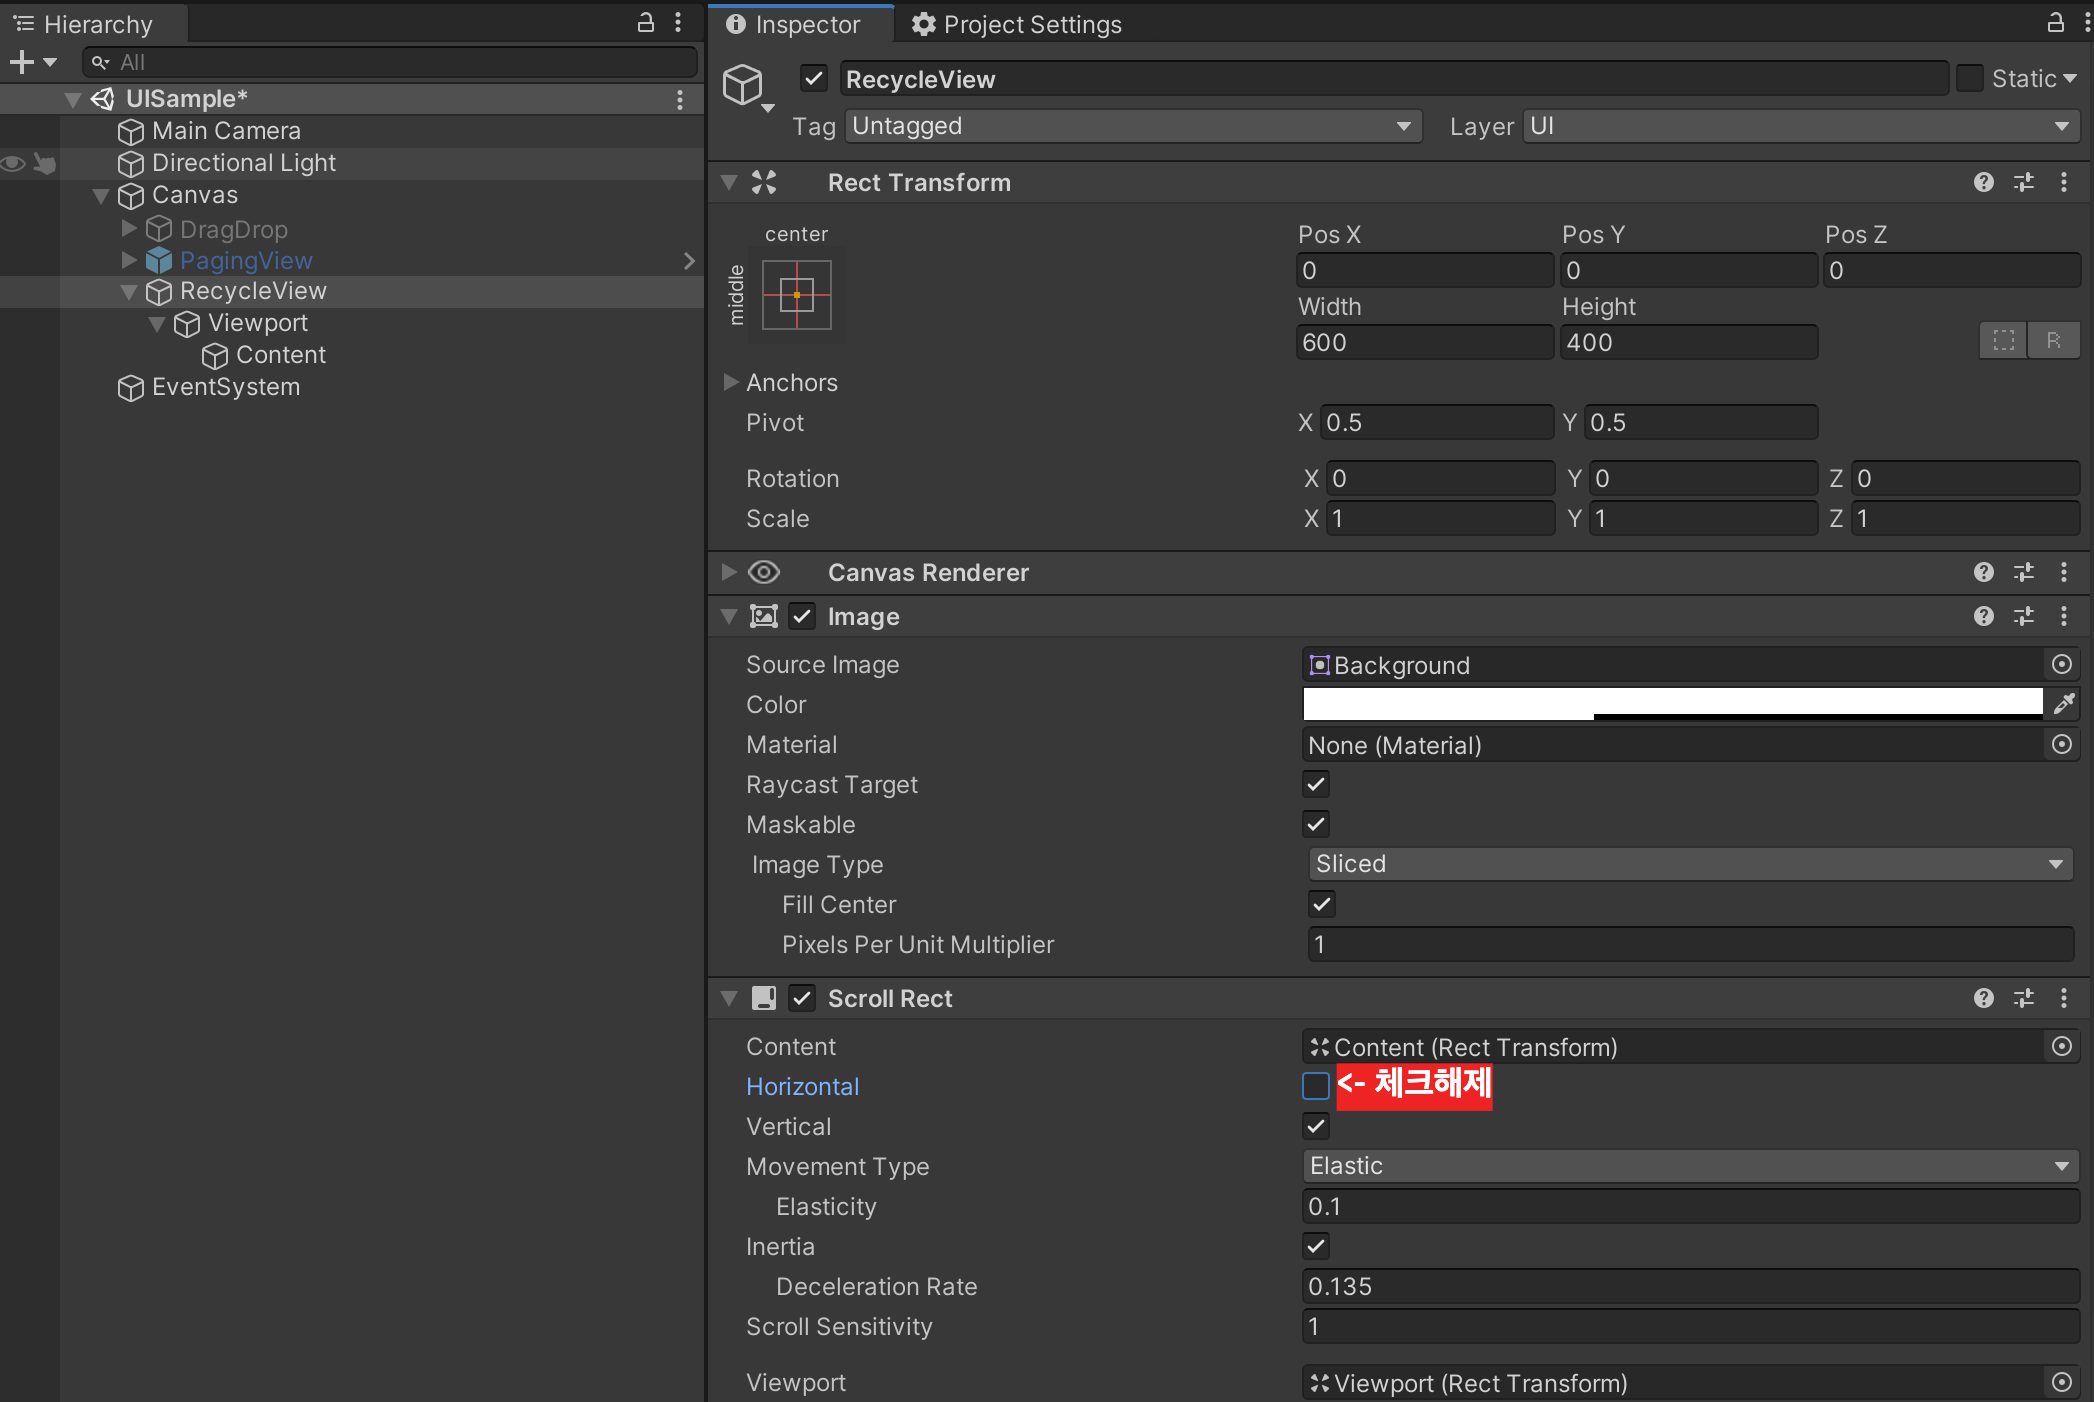The image size is (2094, 1402).
Task: Lock the Inspector panel
Action: tap(2056, 23)
